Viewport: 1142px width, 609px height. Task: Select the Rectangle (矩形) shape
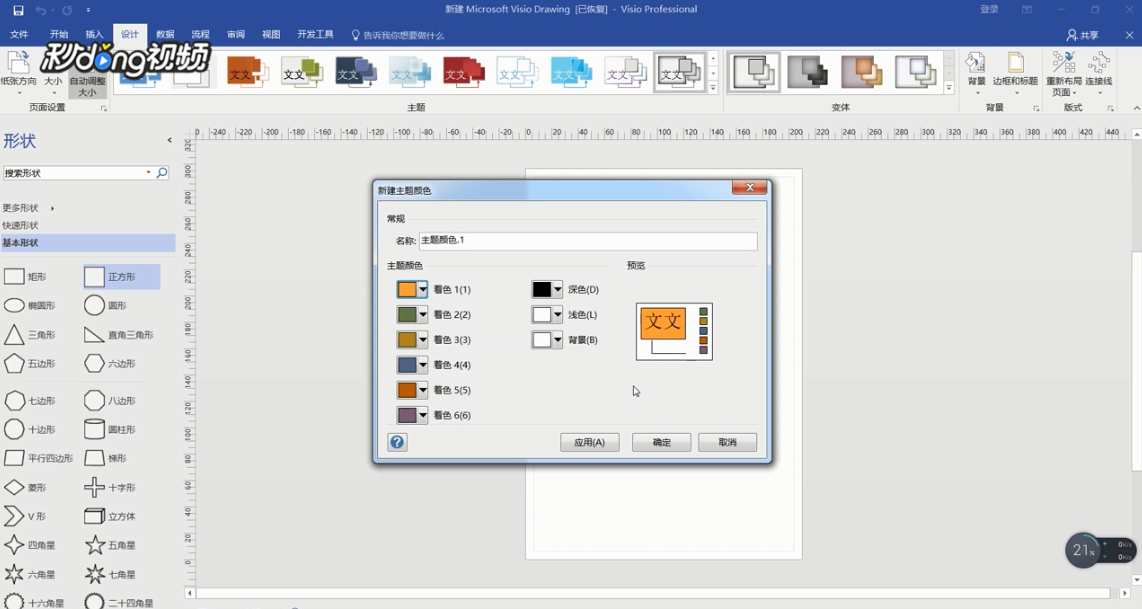coord(26,277)
